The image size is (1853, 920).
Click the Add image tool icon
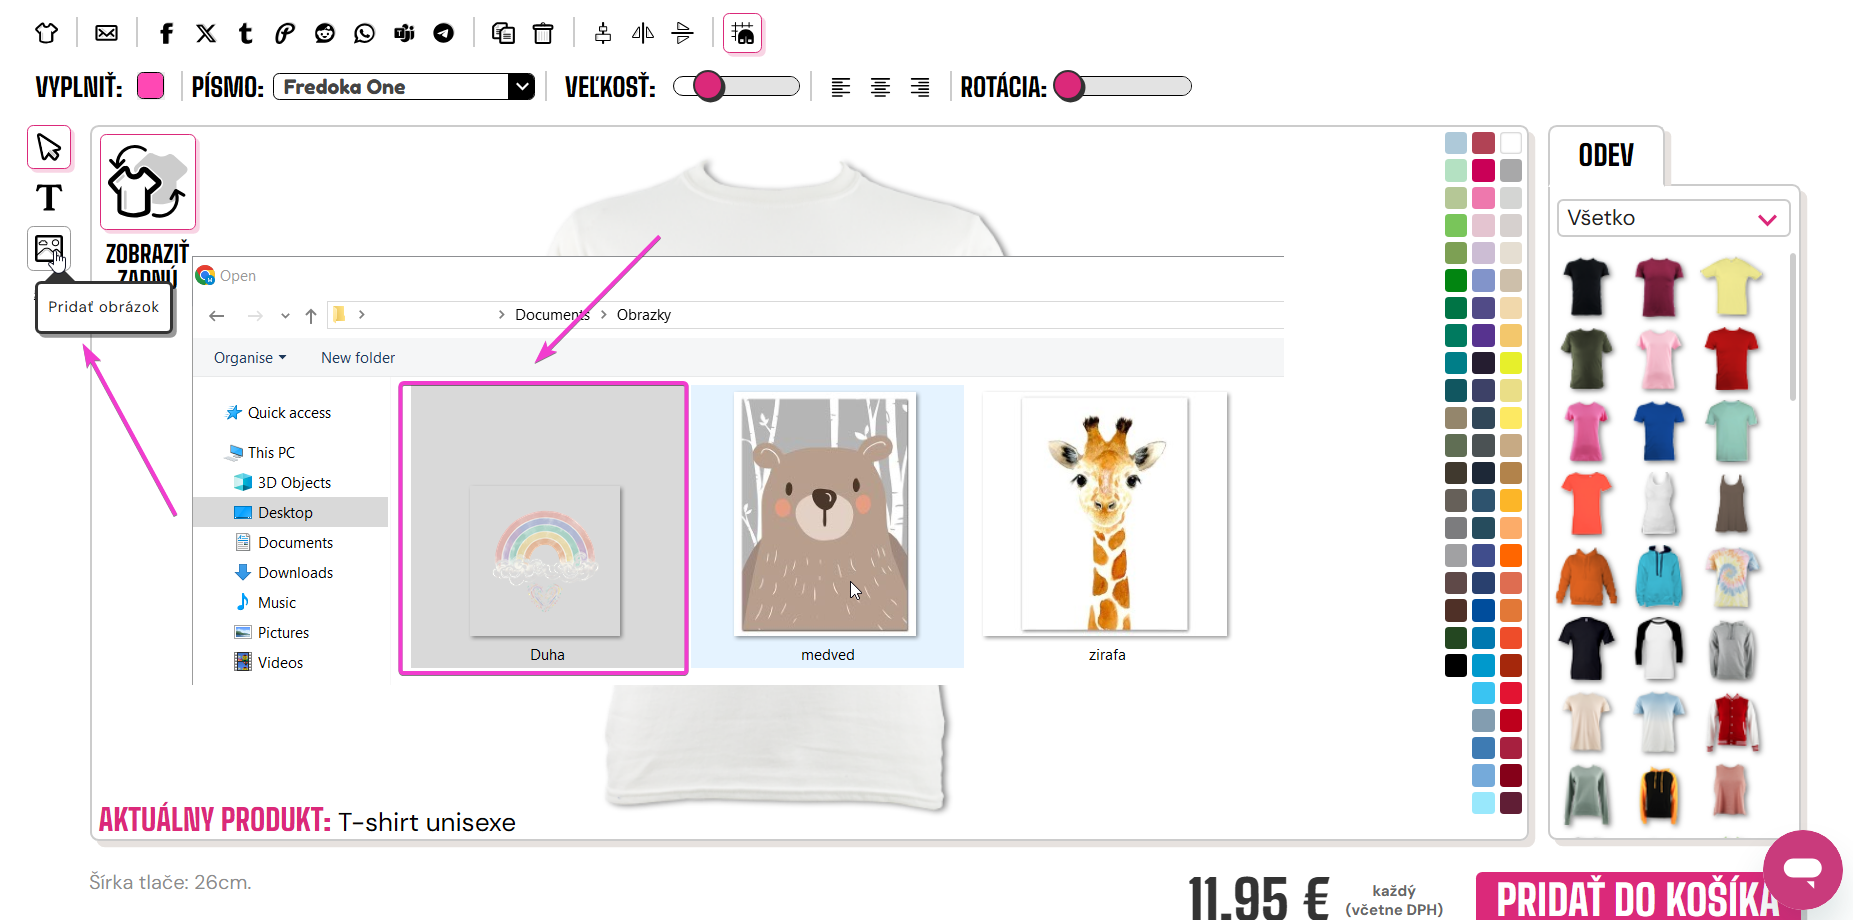coord(49,249)
